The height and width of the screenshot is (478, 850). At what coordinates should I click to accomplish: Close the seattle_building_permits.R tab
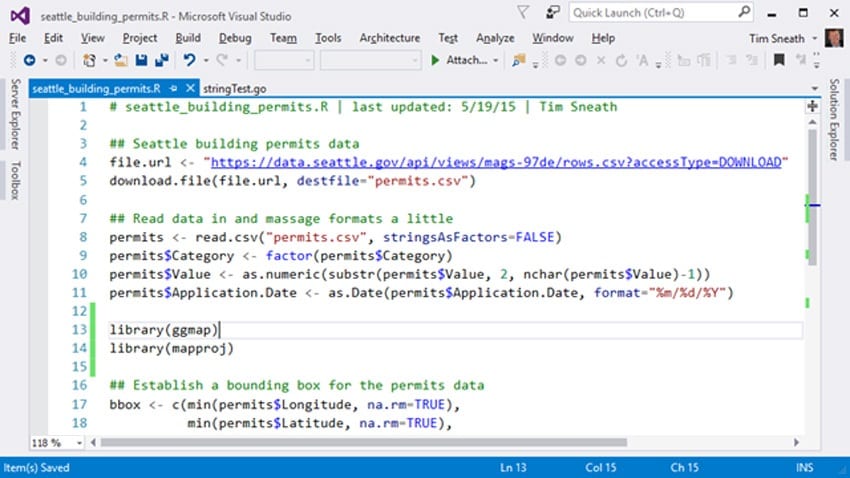click(x=190, y=88)
